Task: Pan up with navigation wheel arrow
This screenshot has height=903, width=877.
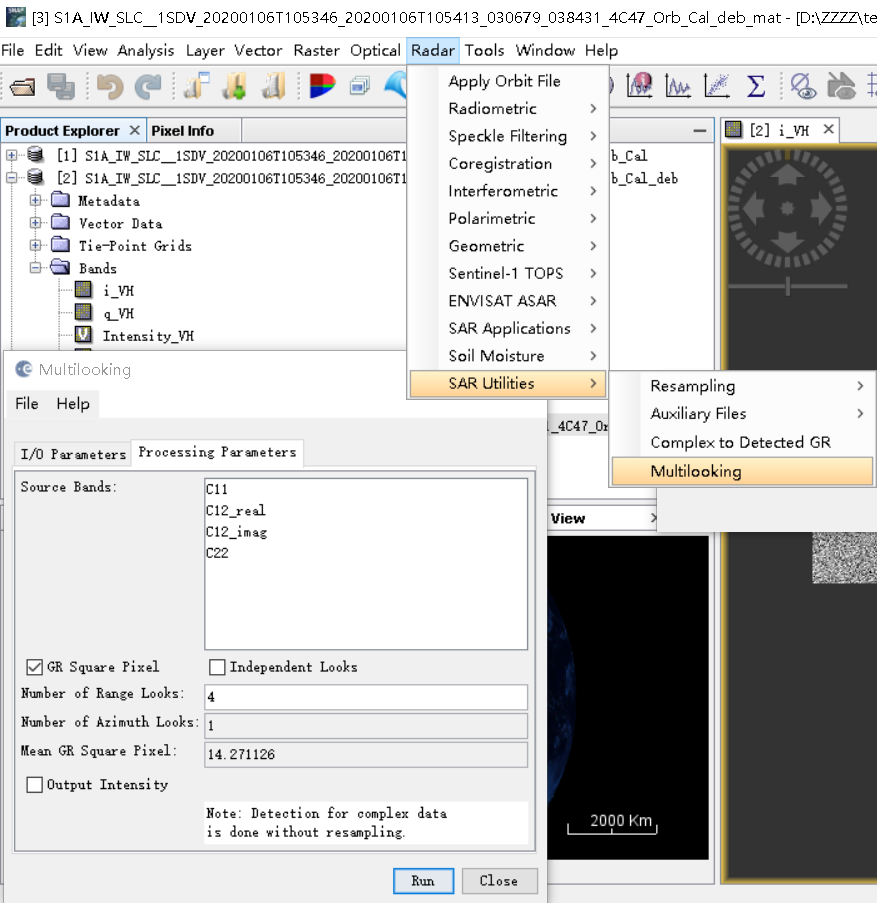Action: click(x=787, y=174)
